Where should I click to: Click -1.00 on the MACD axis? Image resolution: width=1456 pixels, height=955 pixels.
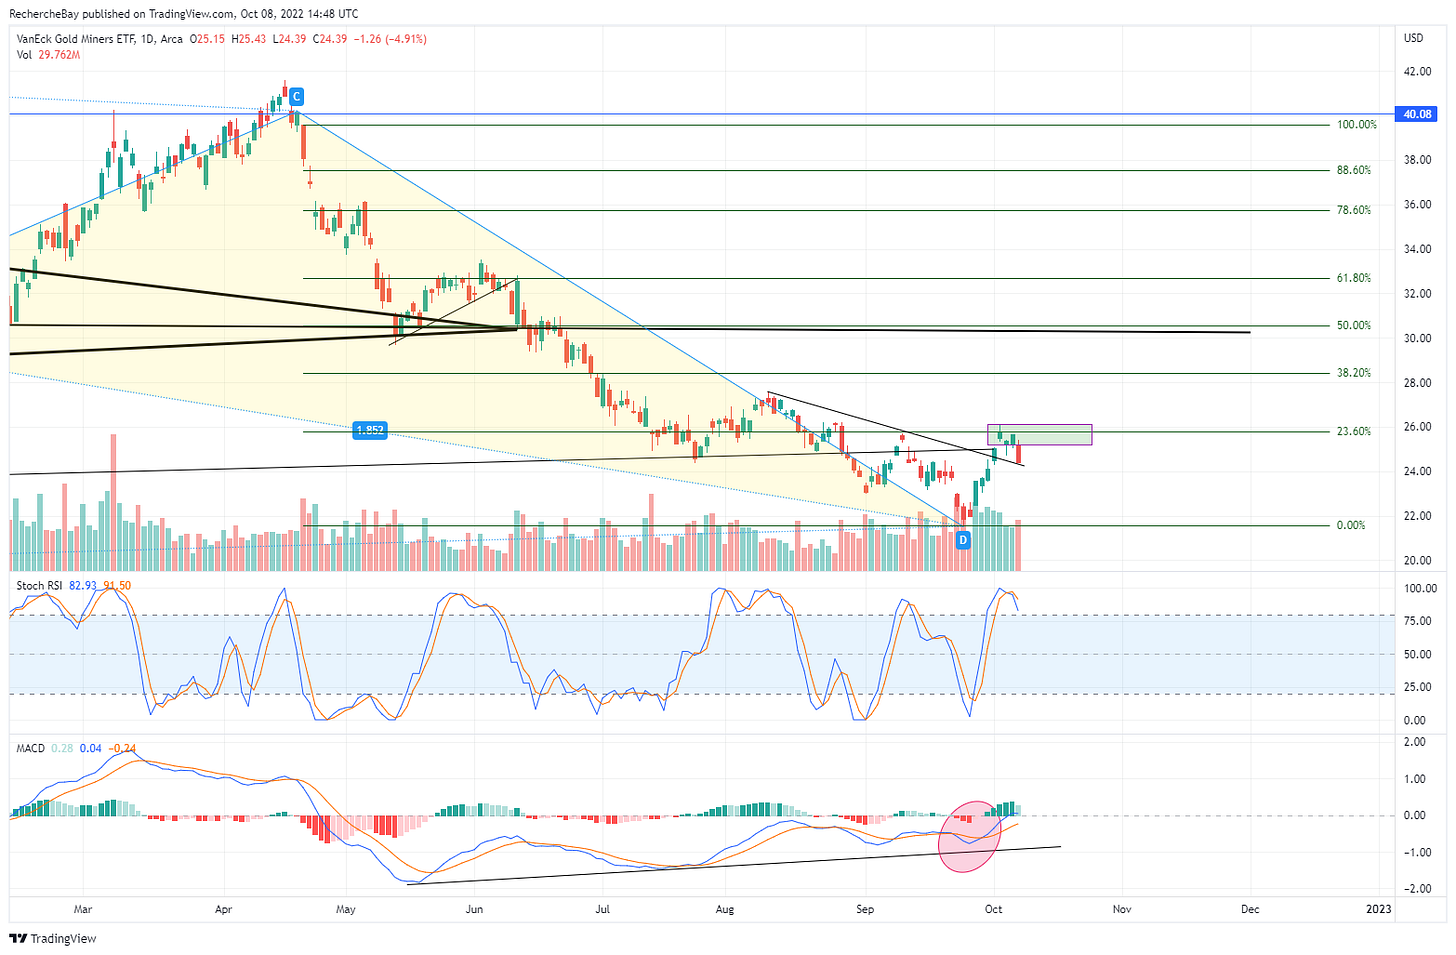pos(1413,852)
